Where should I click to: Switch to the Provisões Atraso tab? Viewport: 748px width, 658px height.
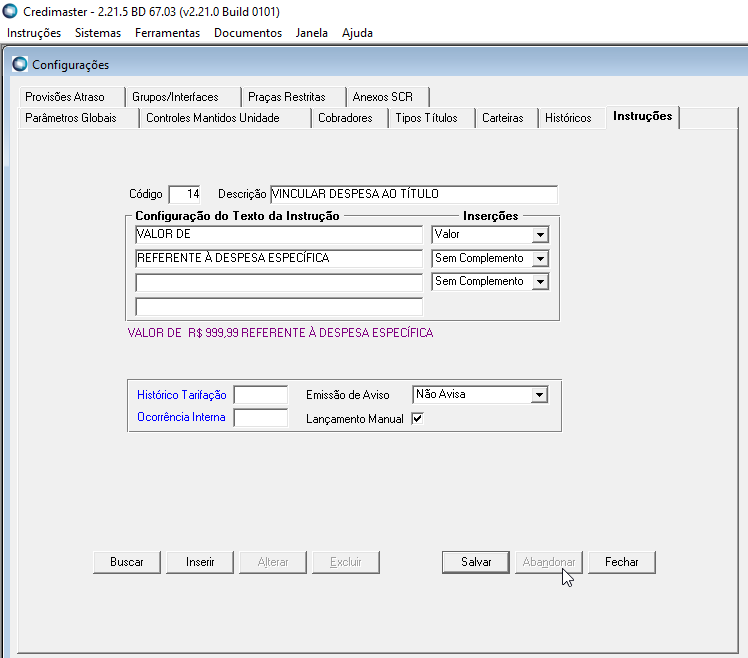(72, 97)
